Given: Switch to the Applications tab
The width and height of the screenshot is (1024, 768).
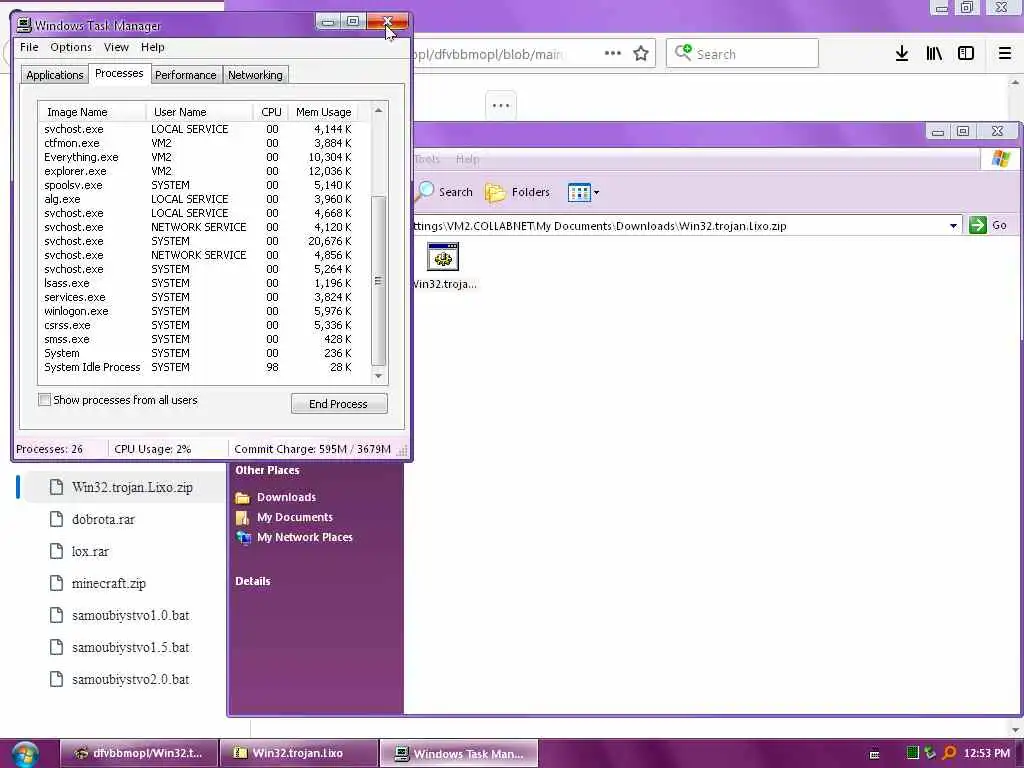Looking at the screenshot, I should (x=54, y=75).
